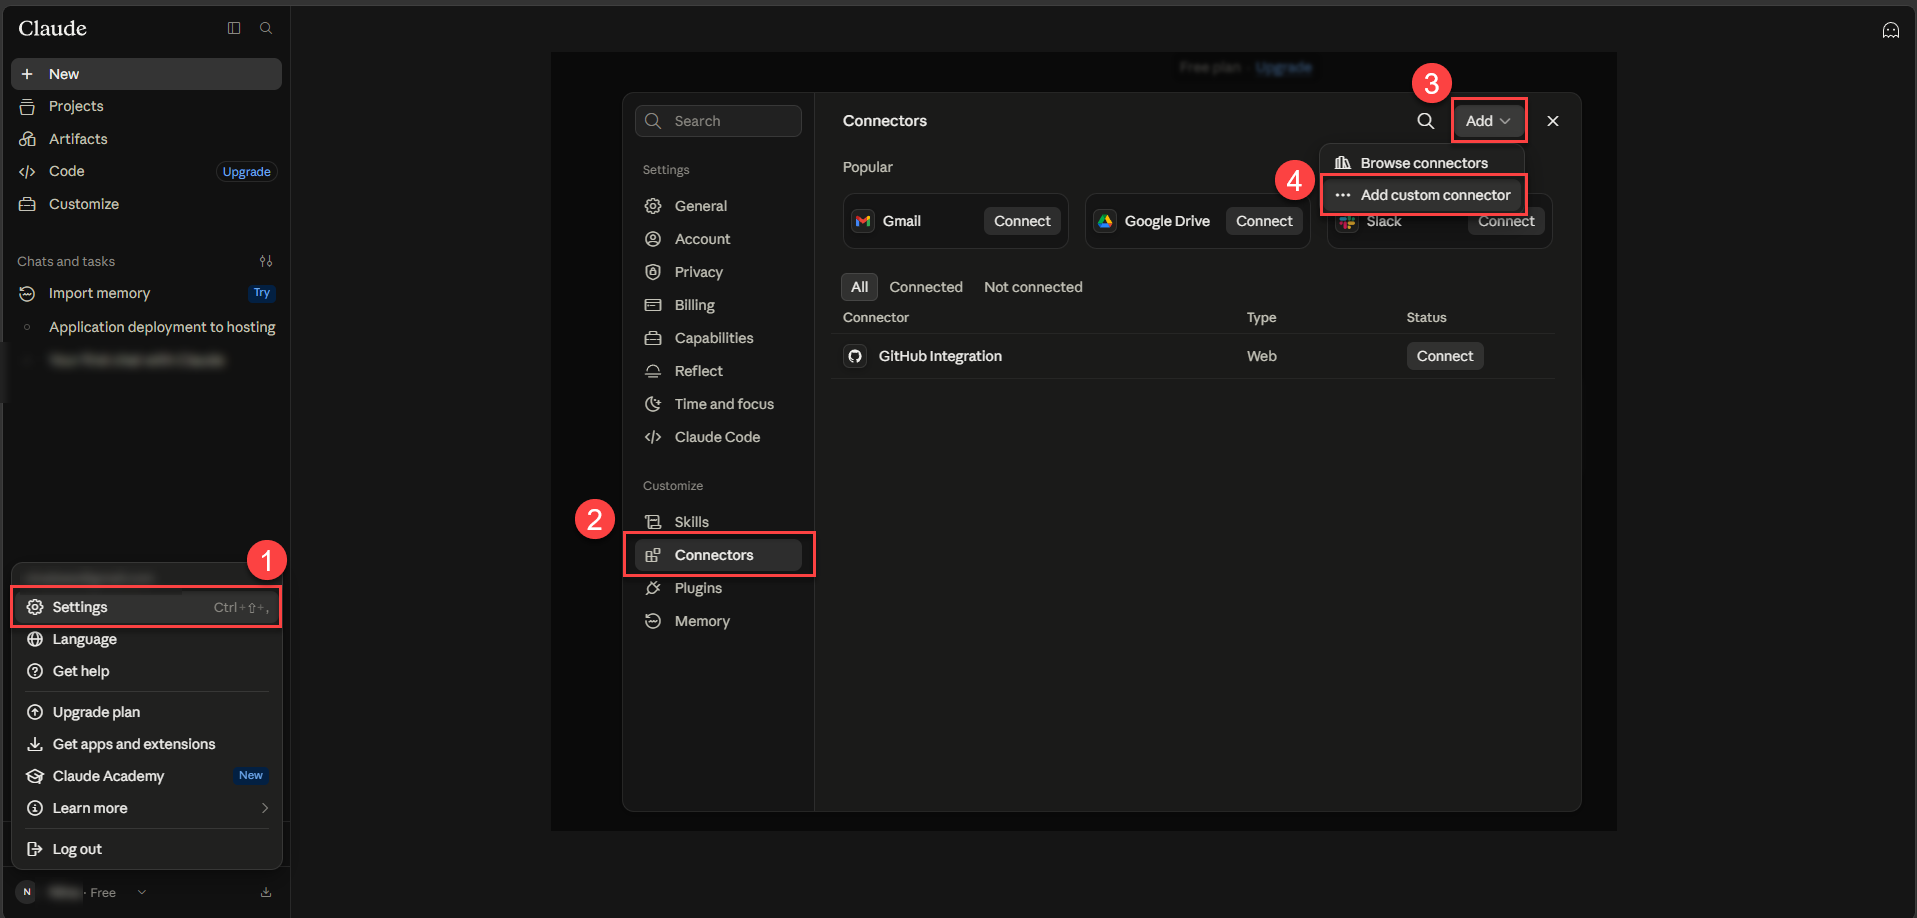Click the Connectors search magnifier icon
The width and height of the screenshot is (1917, 918).
click(x=1426, y=121)
